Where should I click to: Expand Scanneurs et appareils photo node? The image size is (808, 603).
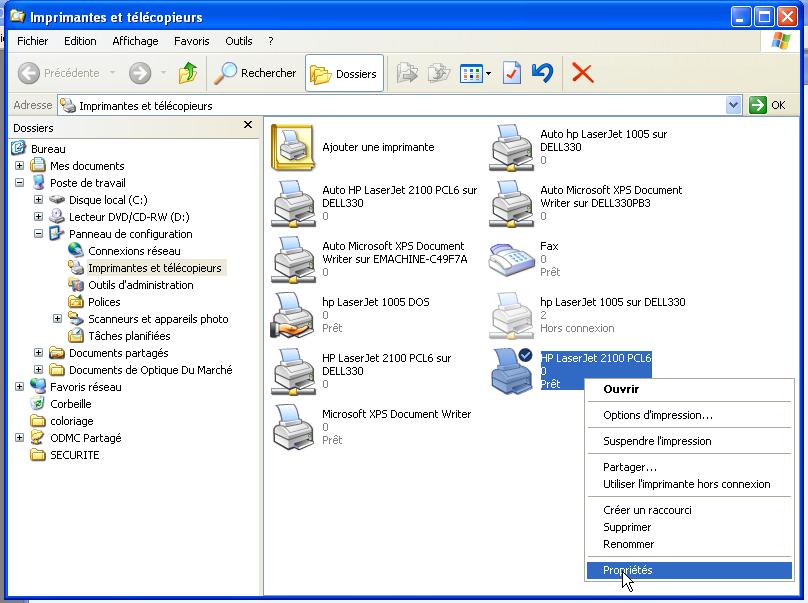(57, 319)
